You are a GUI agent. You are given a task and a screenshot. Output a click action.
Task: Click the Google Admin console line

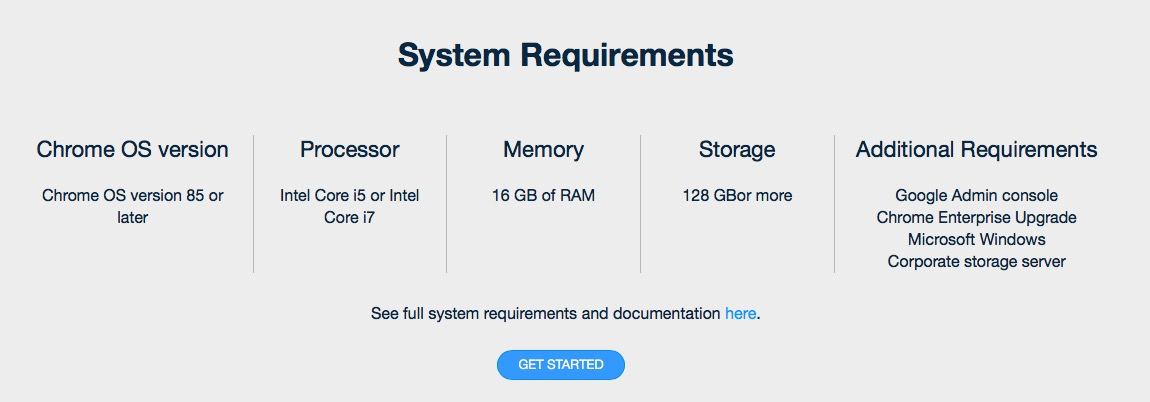coord(976,196)
